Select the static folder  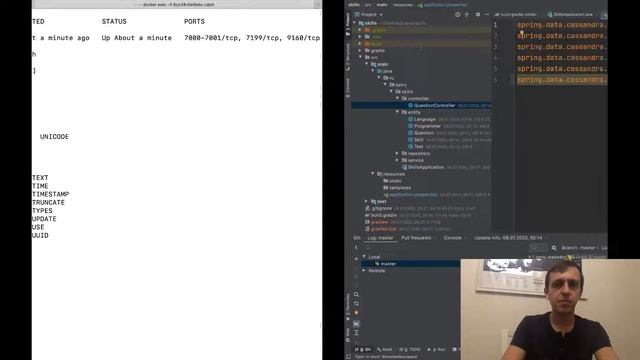click(x=395, y=181)
